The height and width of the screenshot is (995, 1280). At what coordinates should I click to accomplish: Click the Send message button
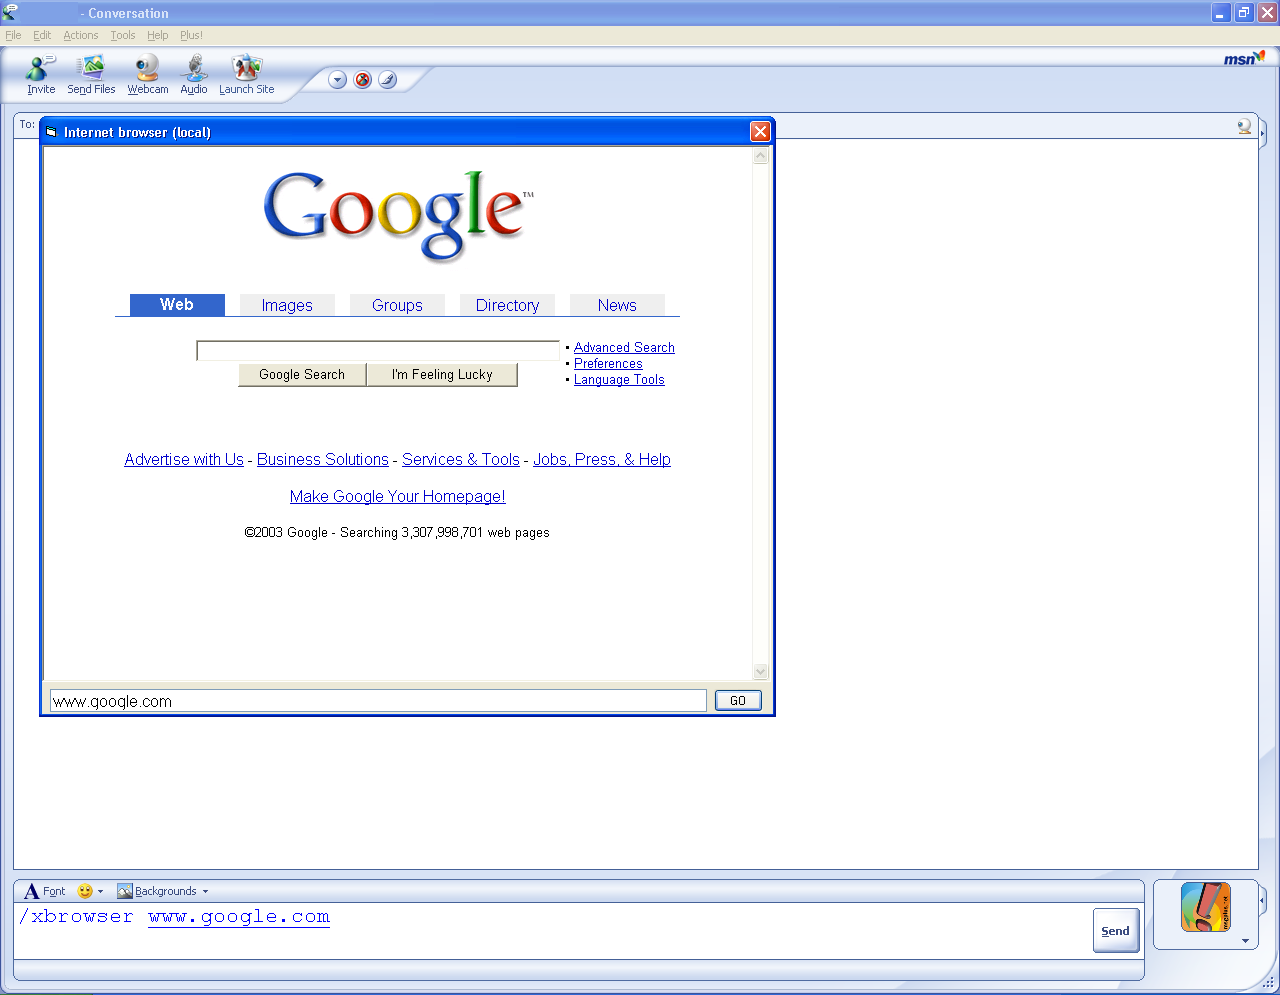pyautogui.click(x=1115, y=930)
